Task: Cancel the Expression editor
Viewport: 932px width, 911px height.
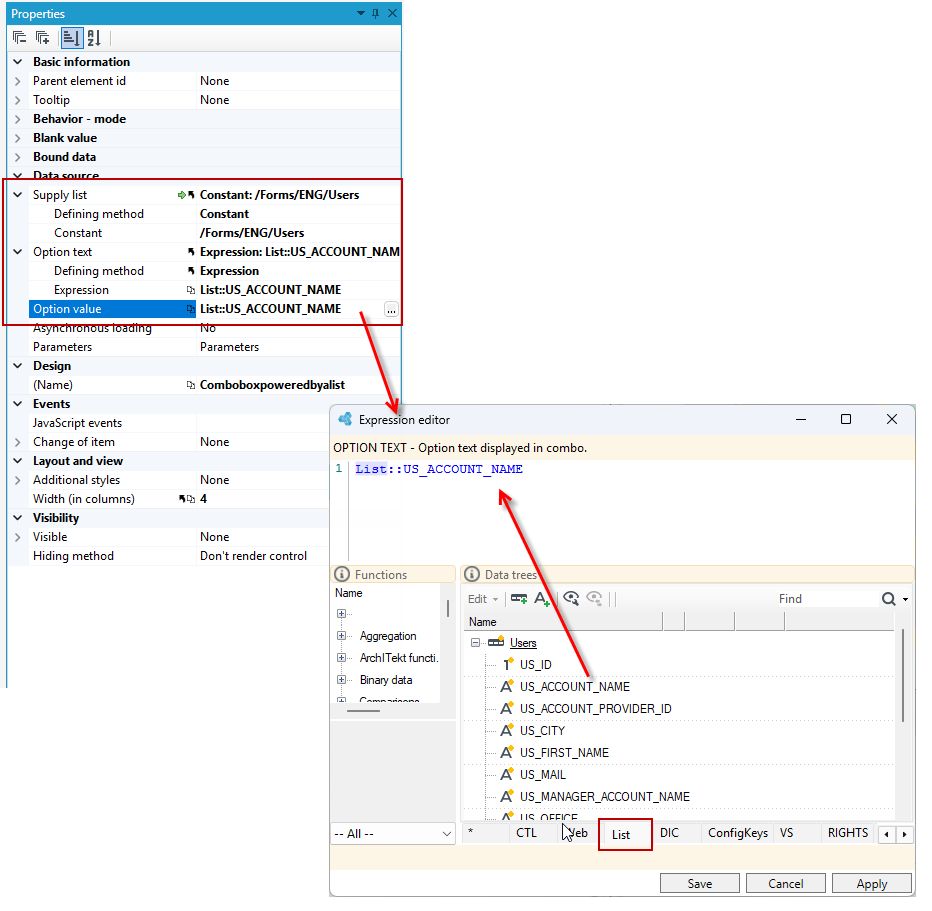Action: 785,884
